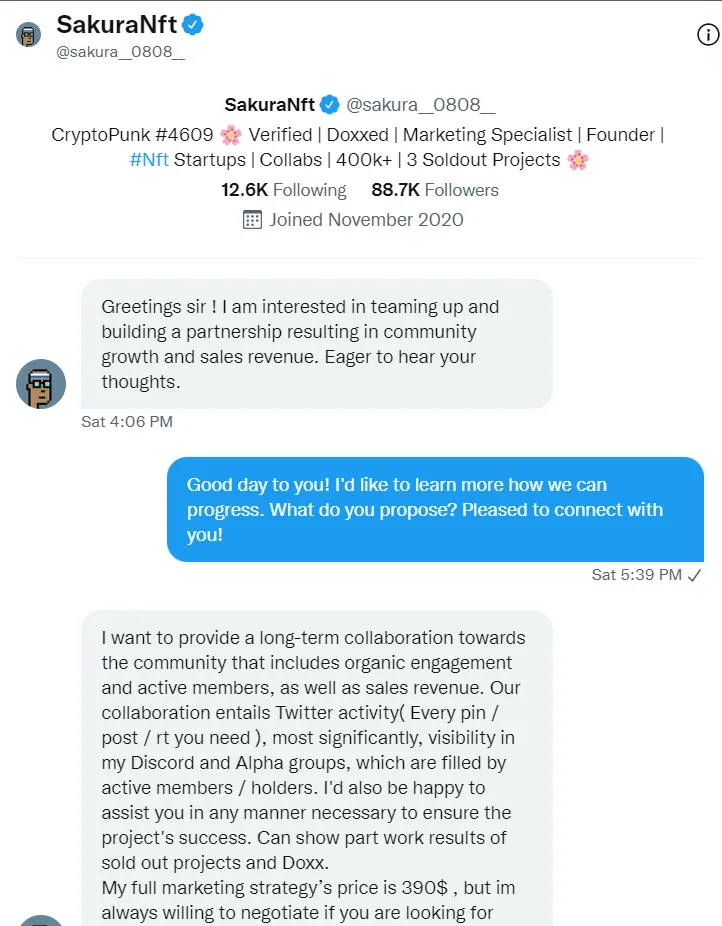Click the Sat 4:06 PM timestamp
Viewport: 722px width, 926px height.
(127, 422)
